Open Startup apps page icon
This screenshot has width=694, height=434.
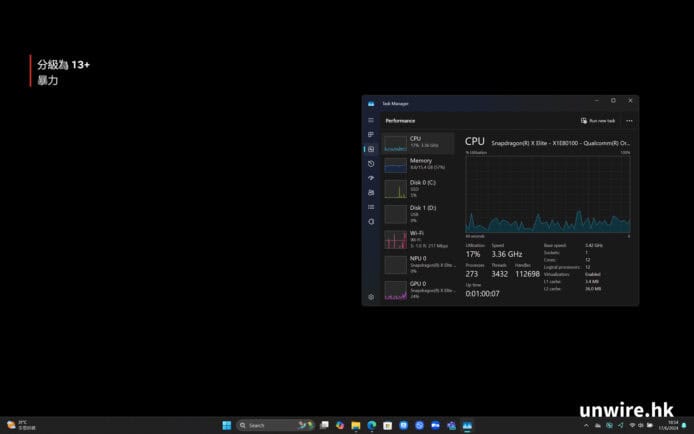click(x=371, y=178)
